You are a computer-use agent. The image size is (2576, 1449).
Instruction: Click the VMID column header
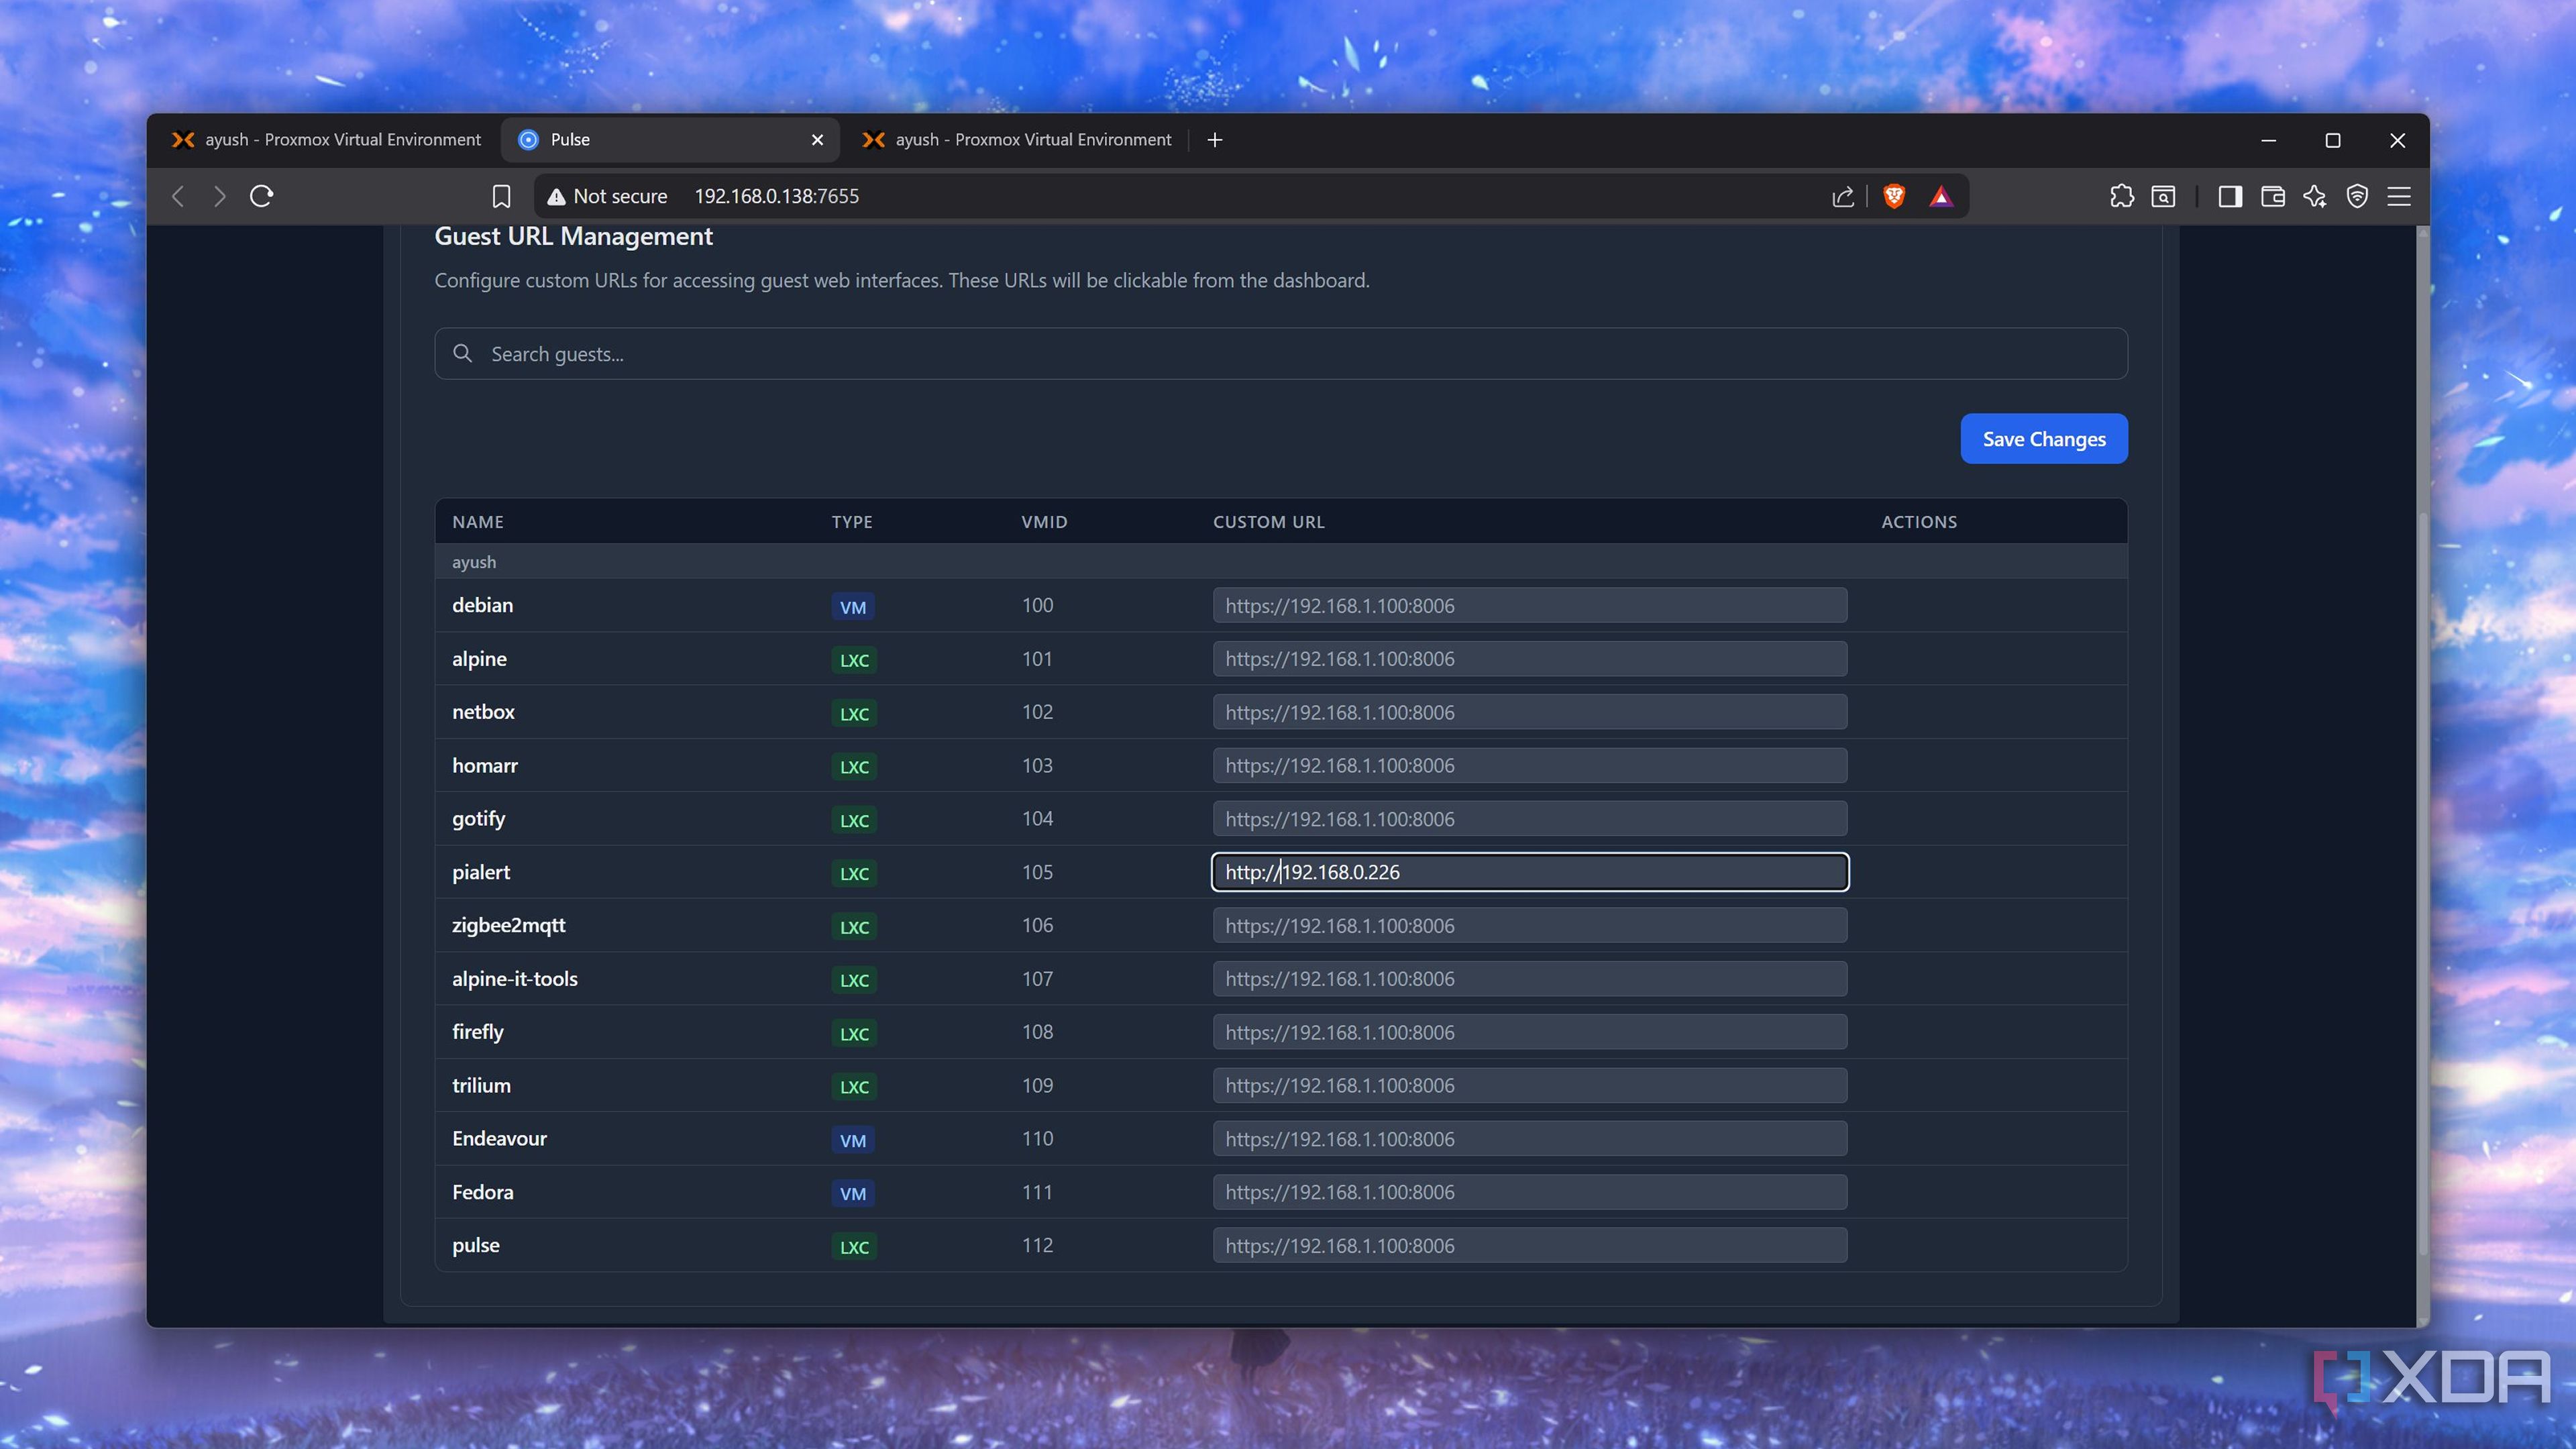click(x=1044, y=522)
